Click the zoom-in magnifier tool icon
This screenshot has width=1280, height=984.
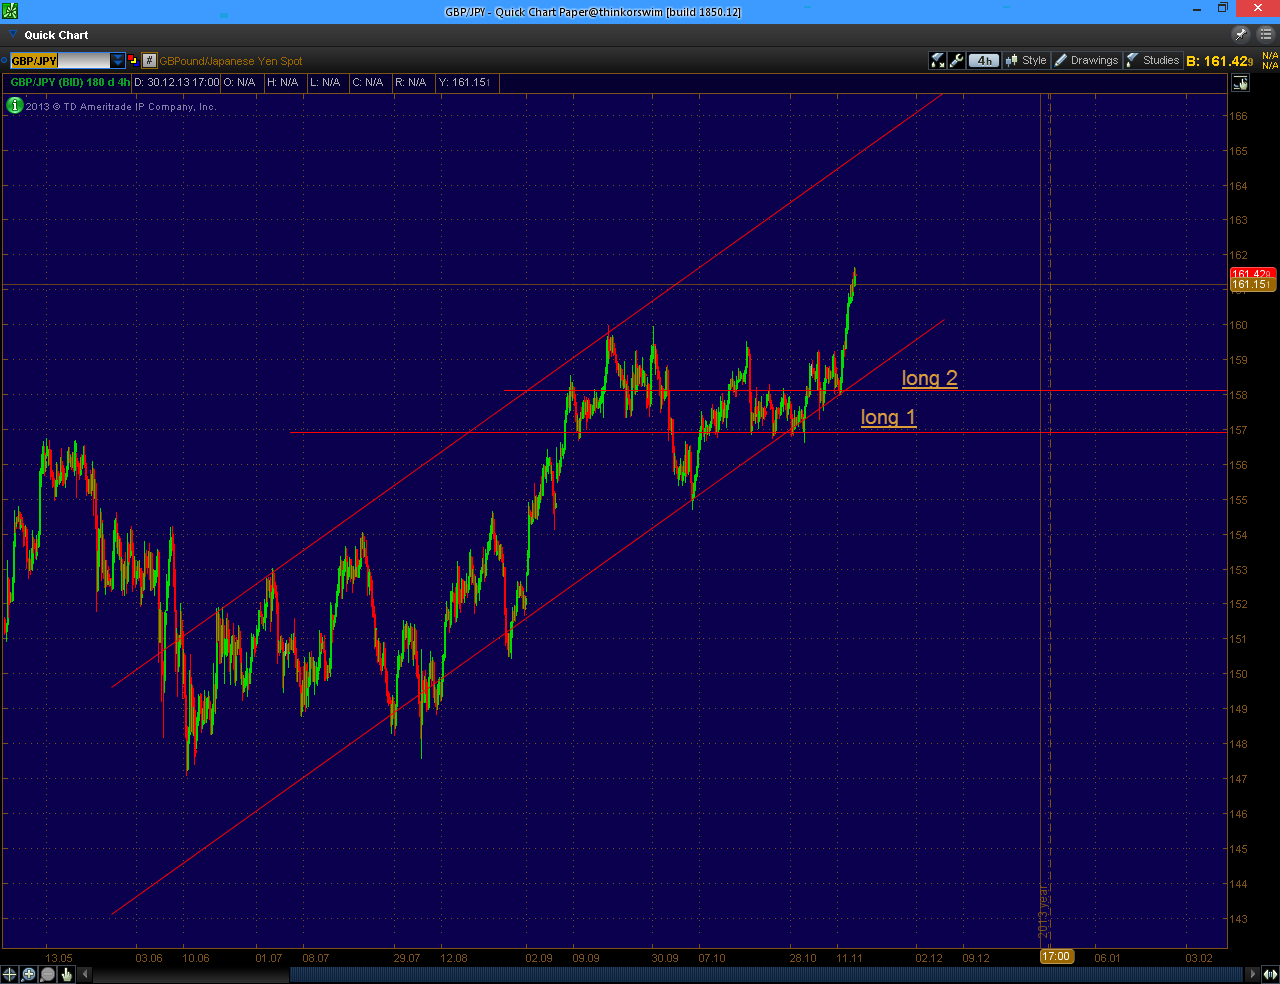click(29, 974)
